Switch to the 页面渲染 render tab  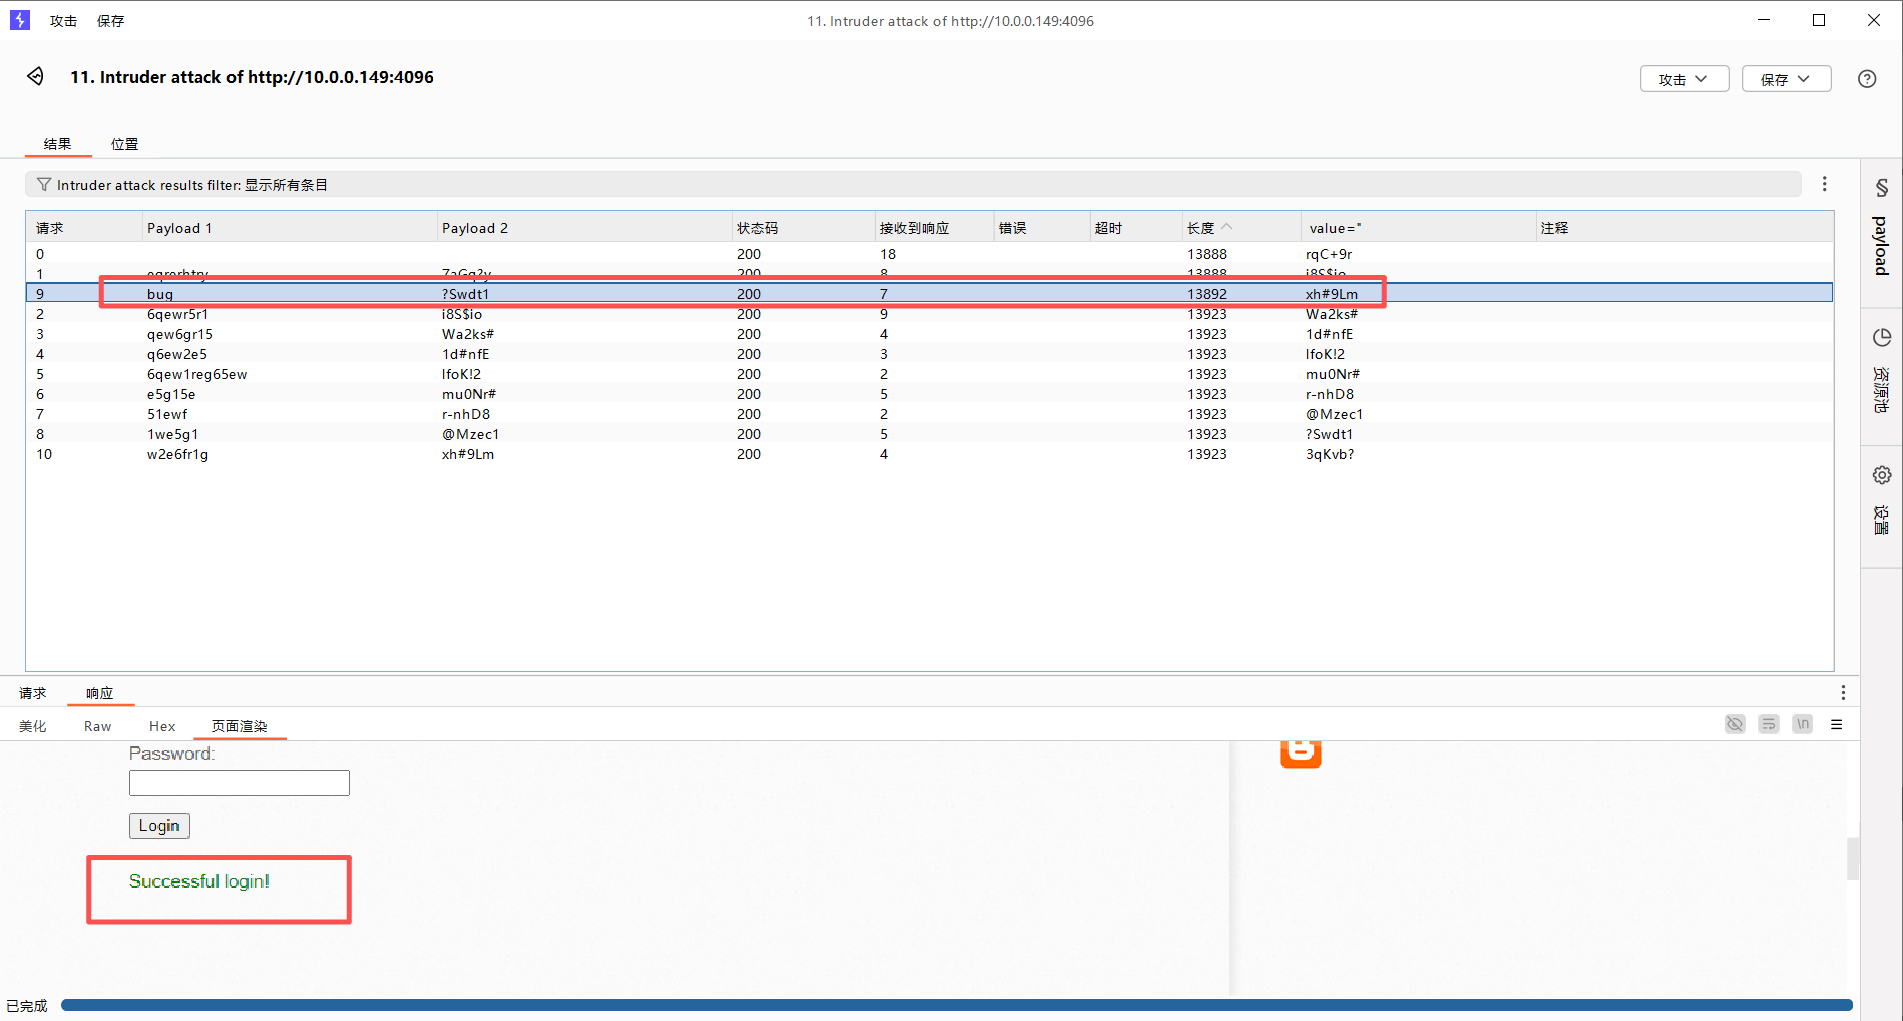pyautogui.click(x=239, y=726)
